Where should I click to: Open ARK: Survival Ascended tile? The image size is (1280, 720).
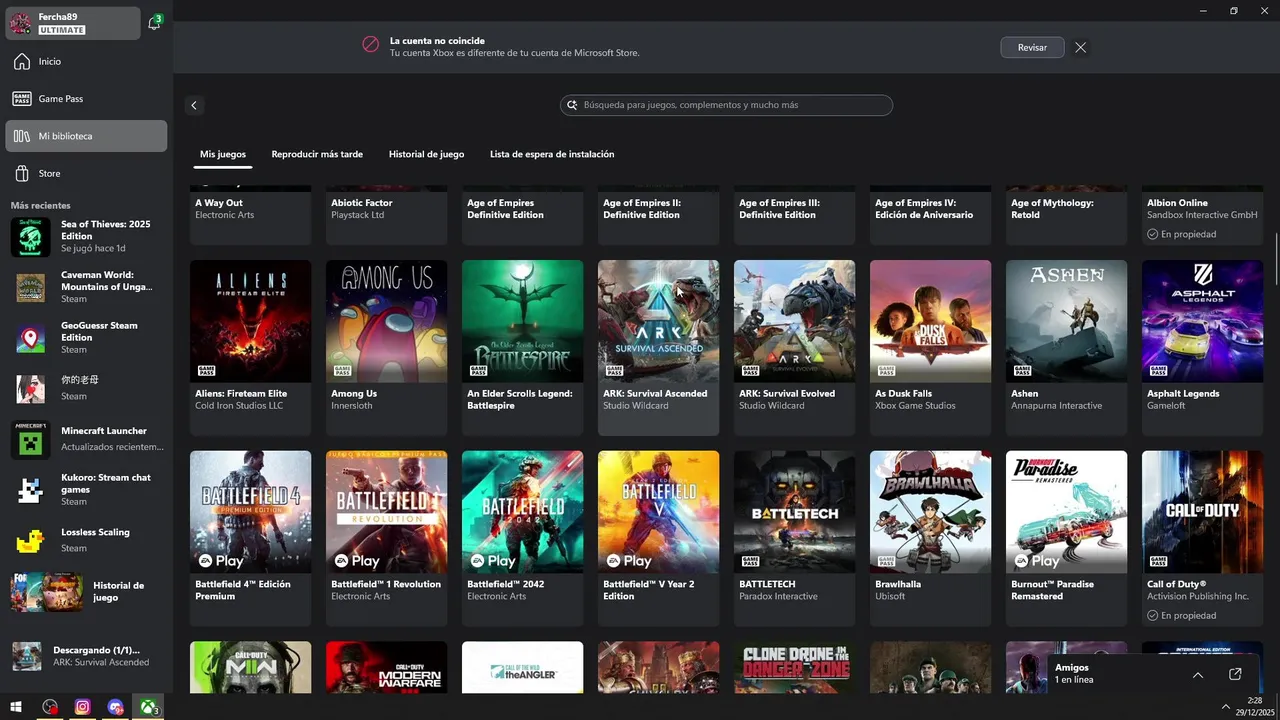(x=658, y=347)
